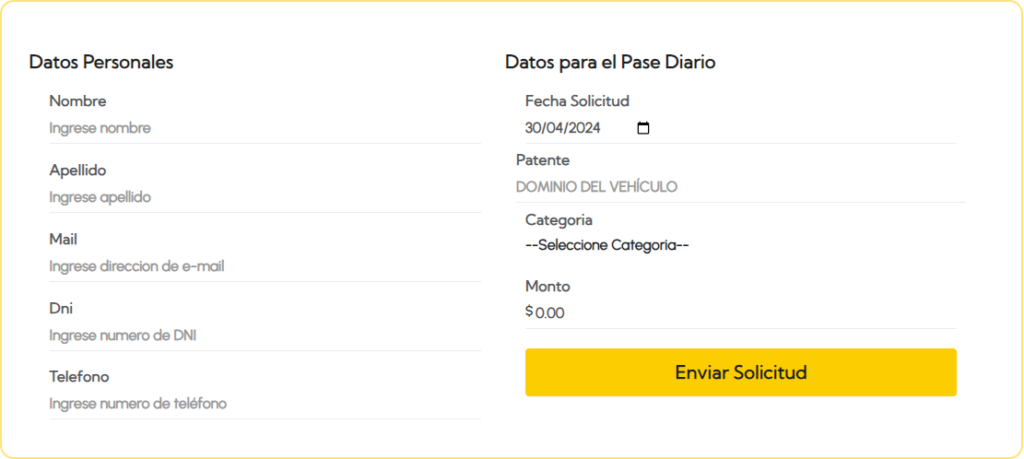Click the Enviar Solicitud button

point(741,372)
